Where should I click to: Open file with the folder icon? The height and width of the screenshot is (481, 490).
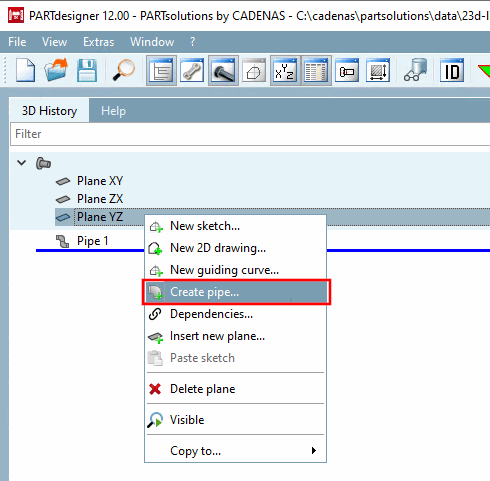coord(56,70)
